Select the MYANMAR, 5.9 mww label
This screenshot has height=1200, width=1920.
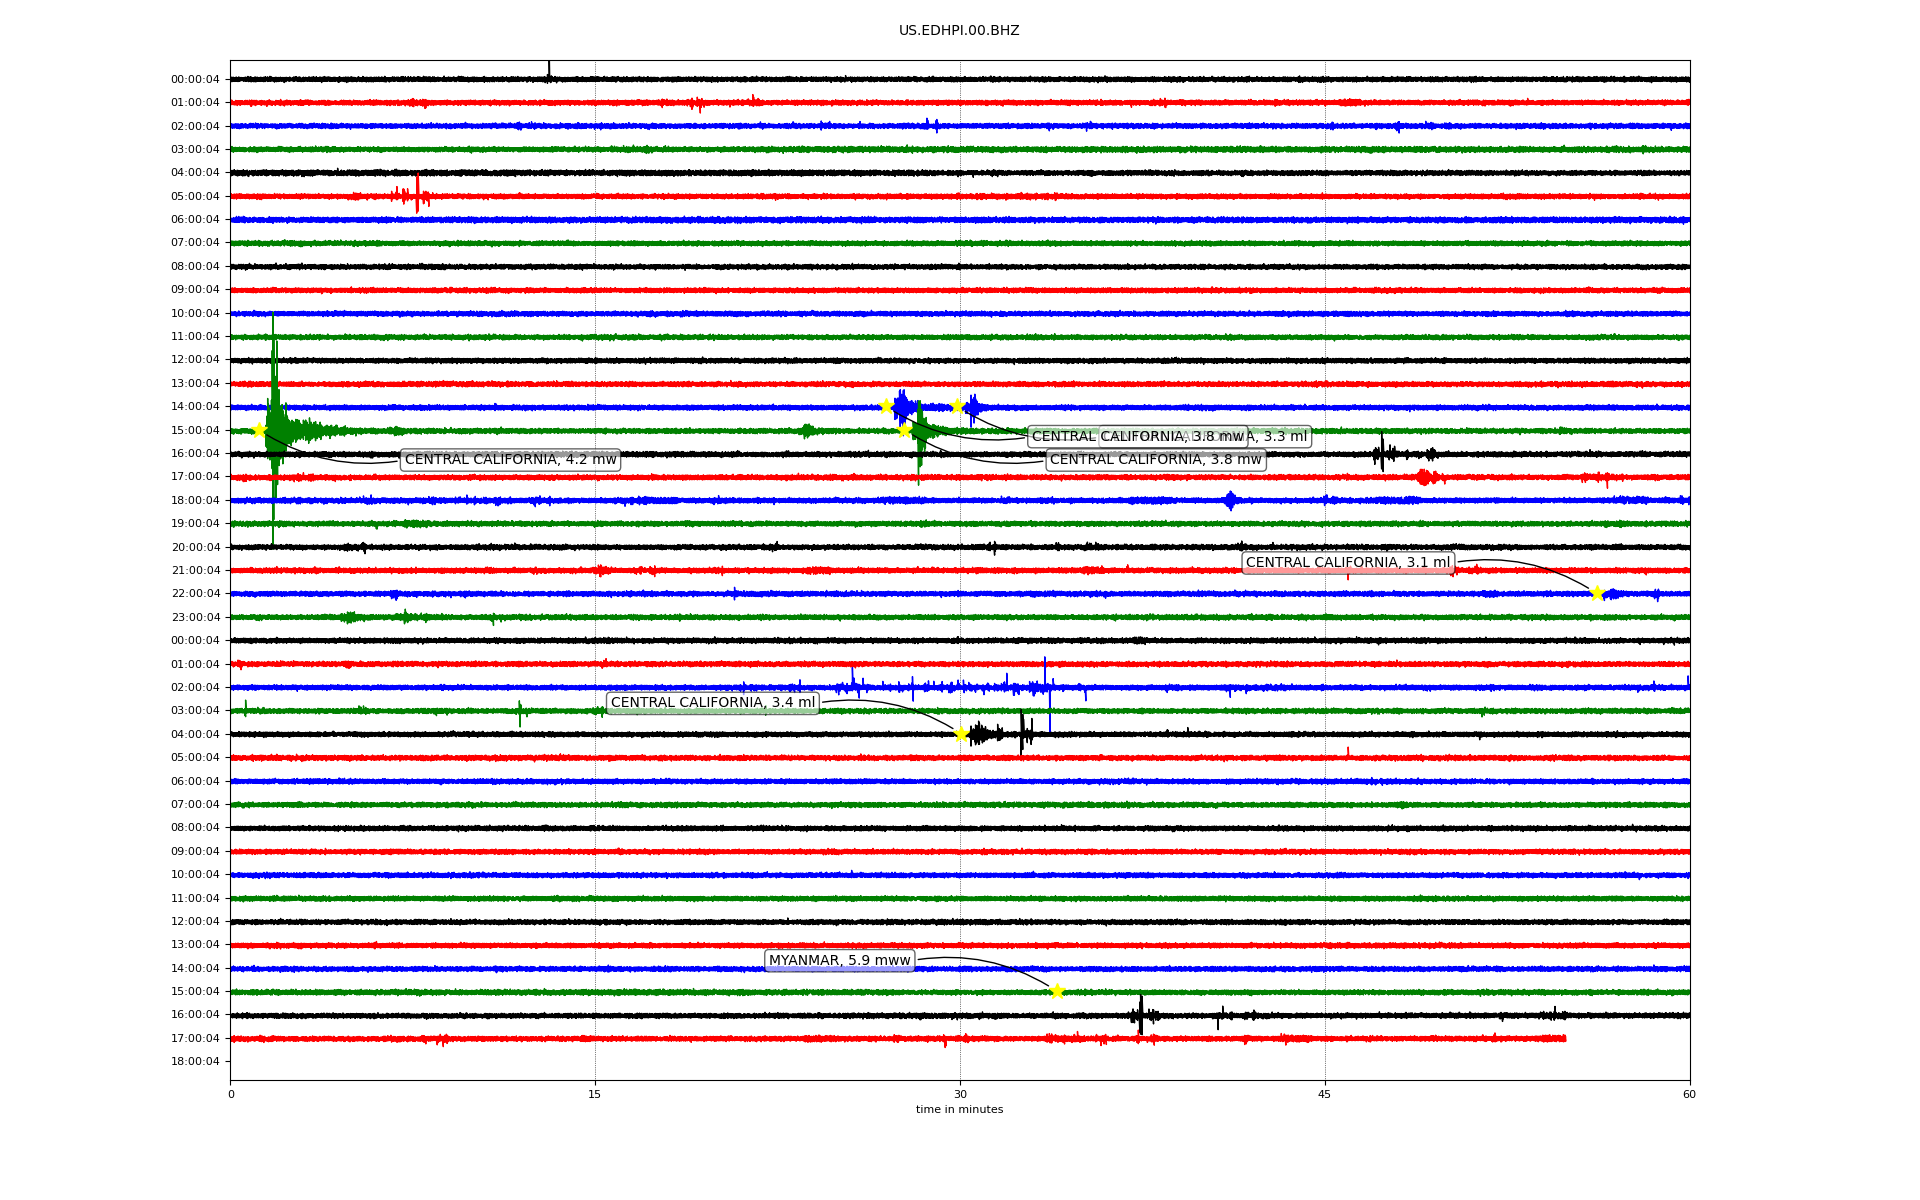click(x=839, y=960)
